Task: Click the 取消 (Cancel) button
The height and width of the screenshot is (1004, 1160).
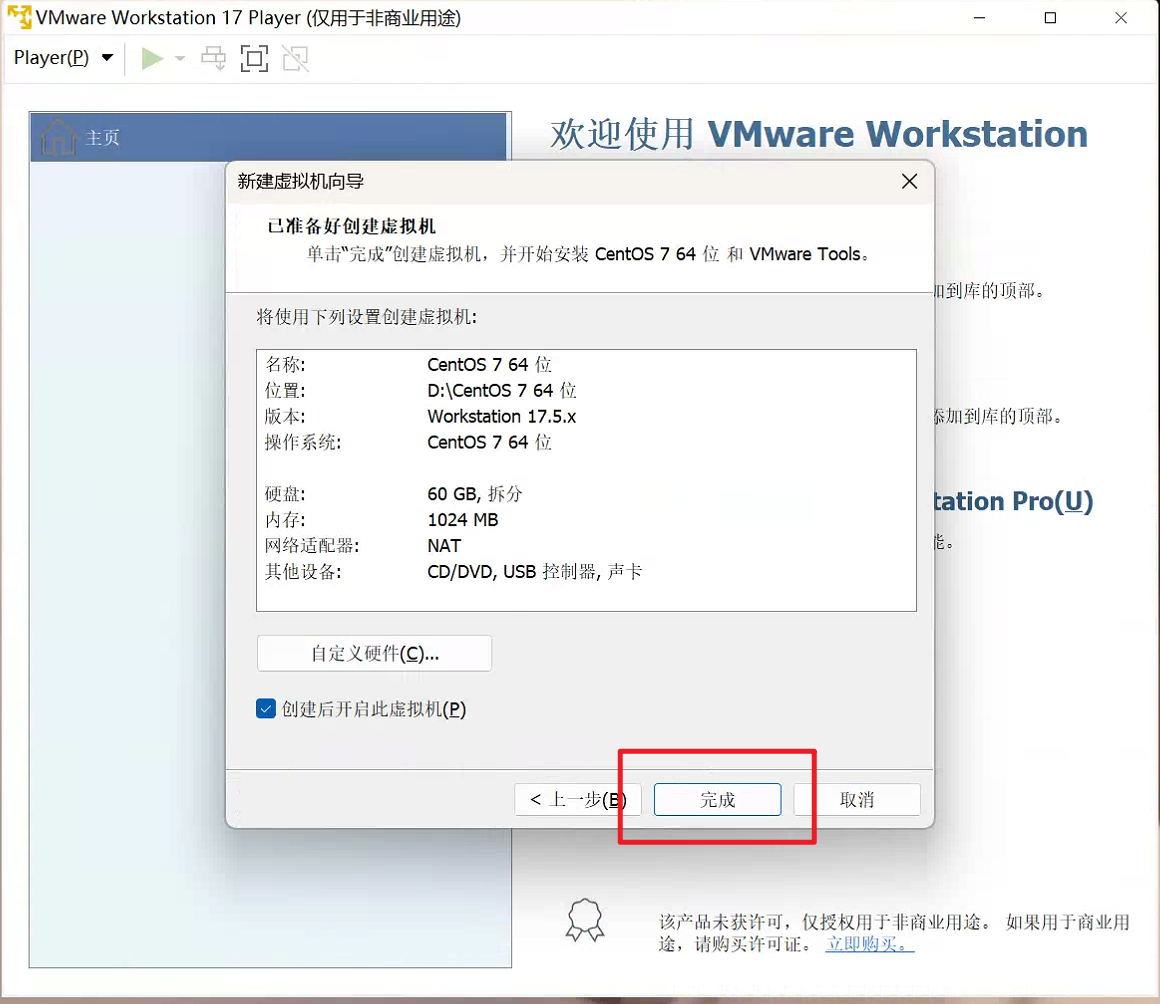Action: coord(857,800)
